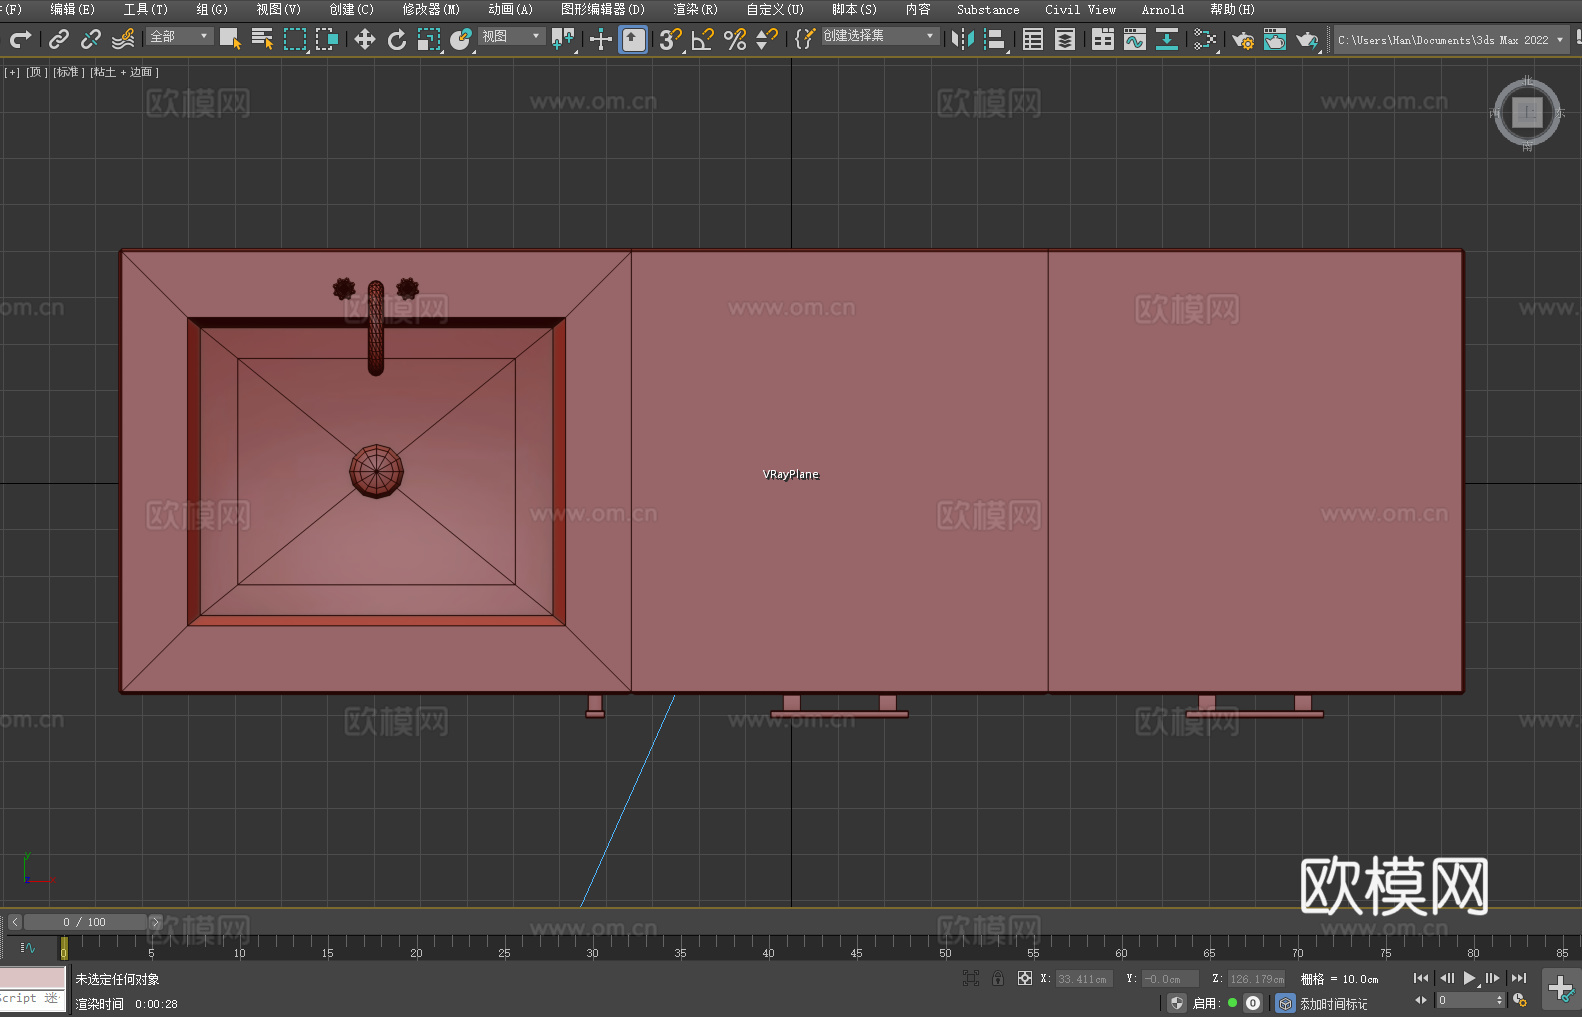This screenshot has width=1582, height=1017.
Task: Open the 帮助(H) menu
Action: [1232, 10]
